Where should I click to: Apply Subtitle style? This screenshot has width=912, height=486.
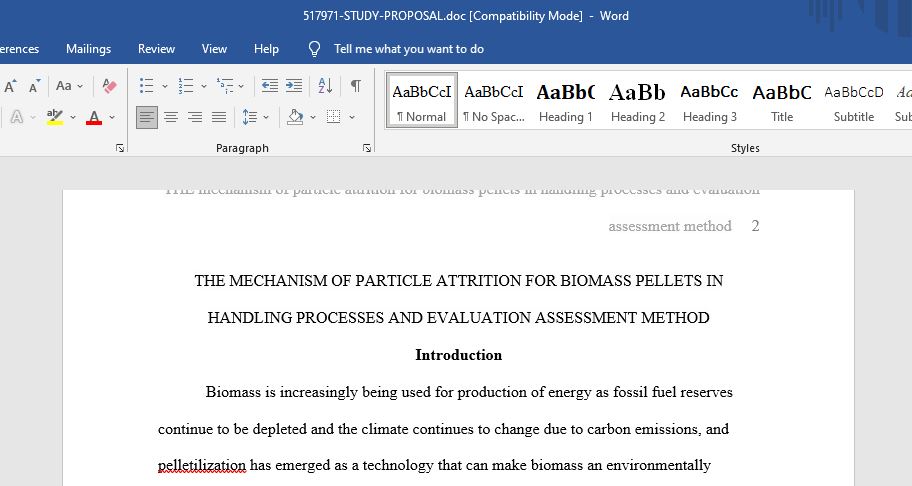coord(854,101)
